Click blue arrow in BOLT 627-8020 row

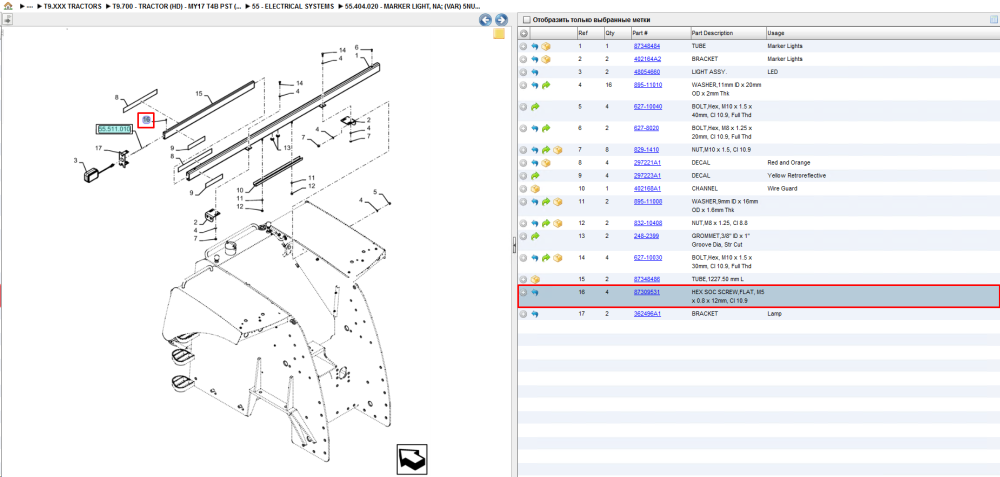click(x=534, y=129)
